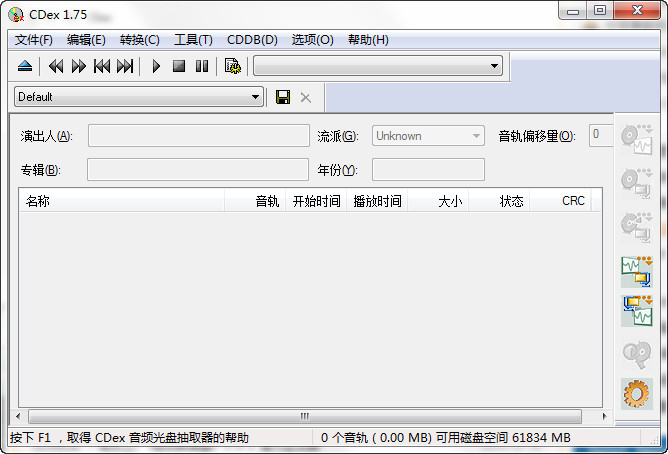
Task: Click convert WAV to compressed audio icon
Action: 637,272
